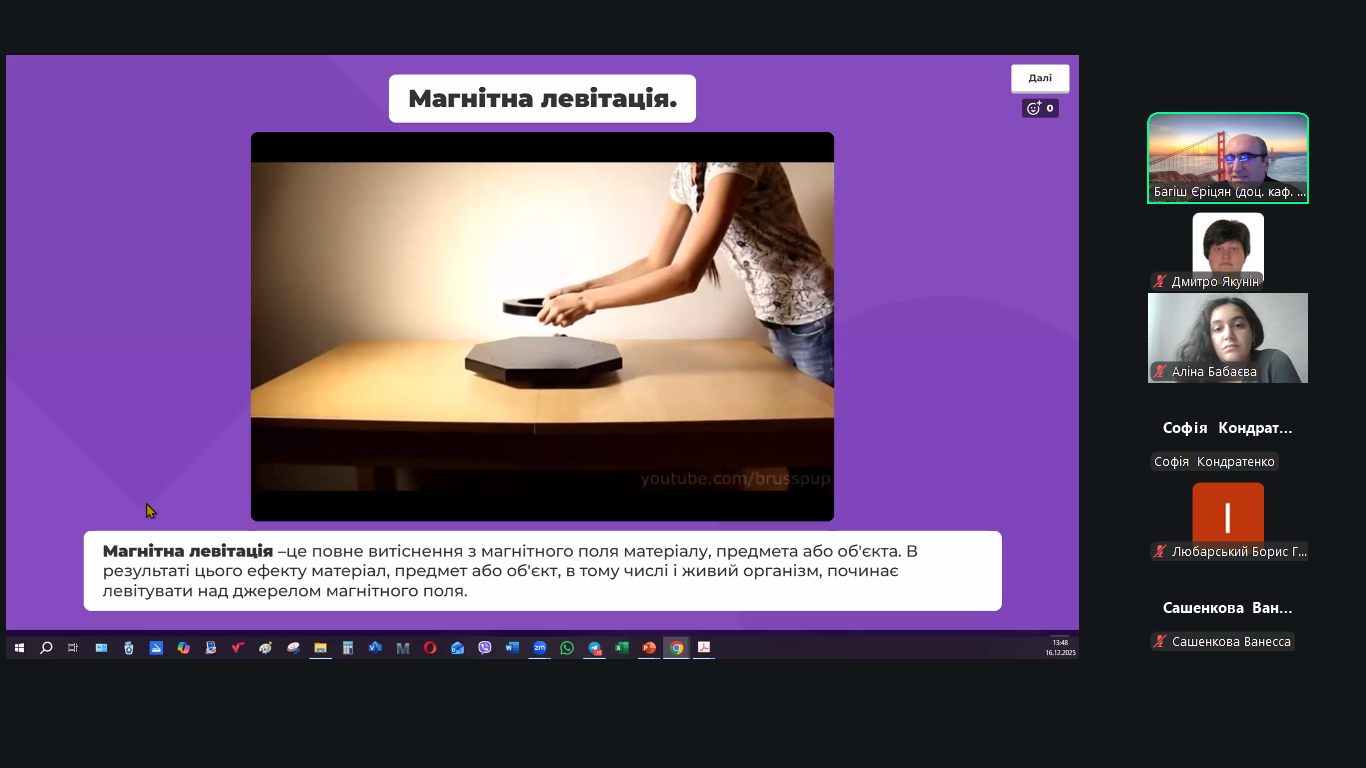Select Багіш Єріцян's video tile
1366x768 pixels.
point(1228,158)
